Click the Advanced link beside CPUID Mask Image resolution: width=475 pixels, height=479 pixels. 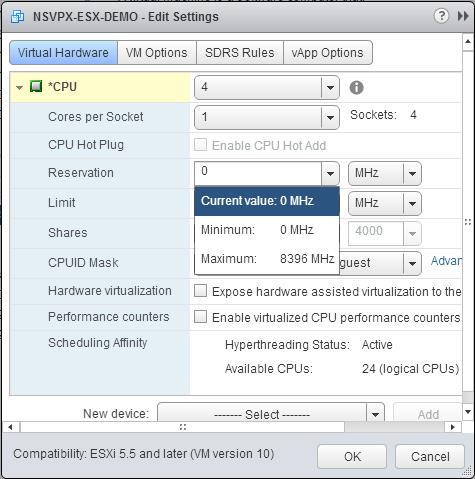446,261
